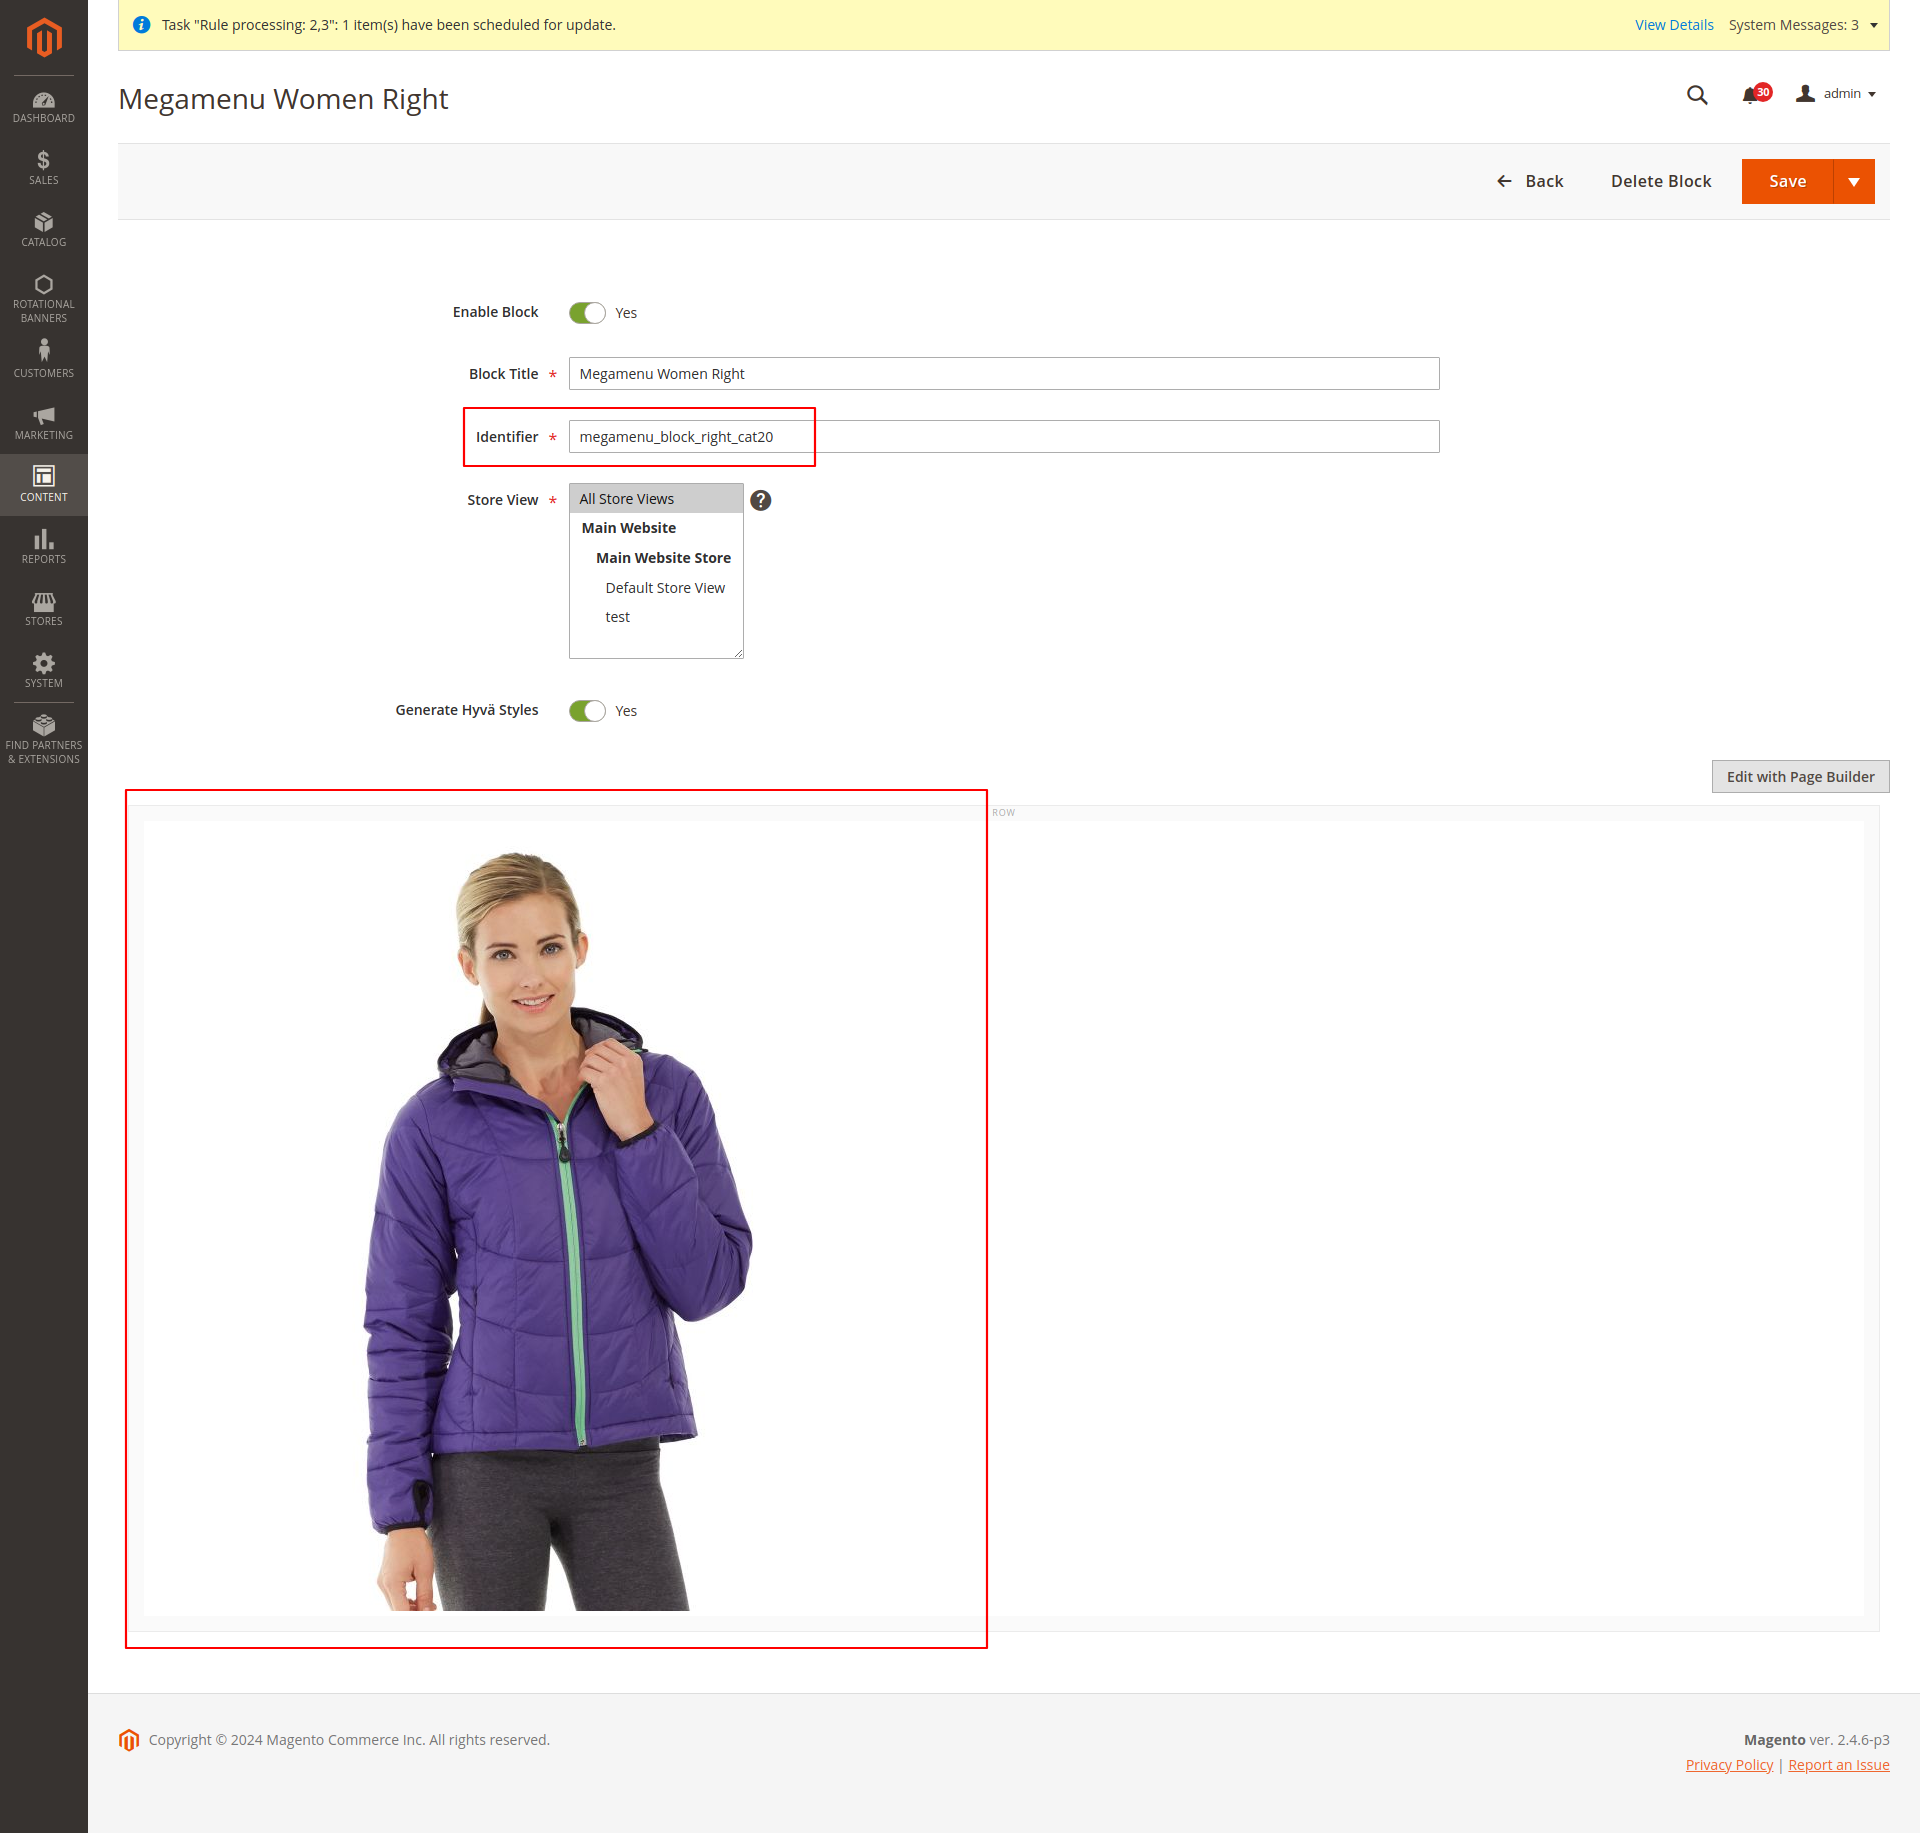Toggle the Generate Hyvä Styles switch
The width and height of the screenshot is (1920, 1835).
pos(587,711)
